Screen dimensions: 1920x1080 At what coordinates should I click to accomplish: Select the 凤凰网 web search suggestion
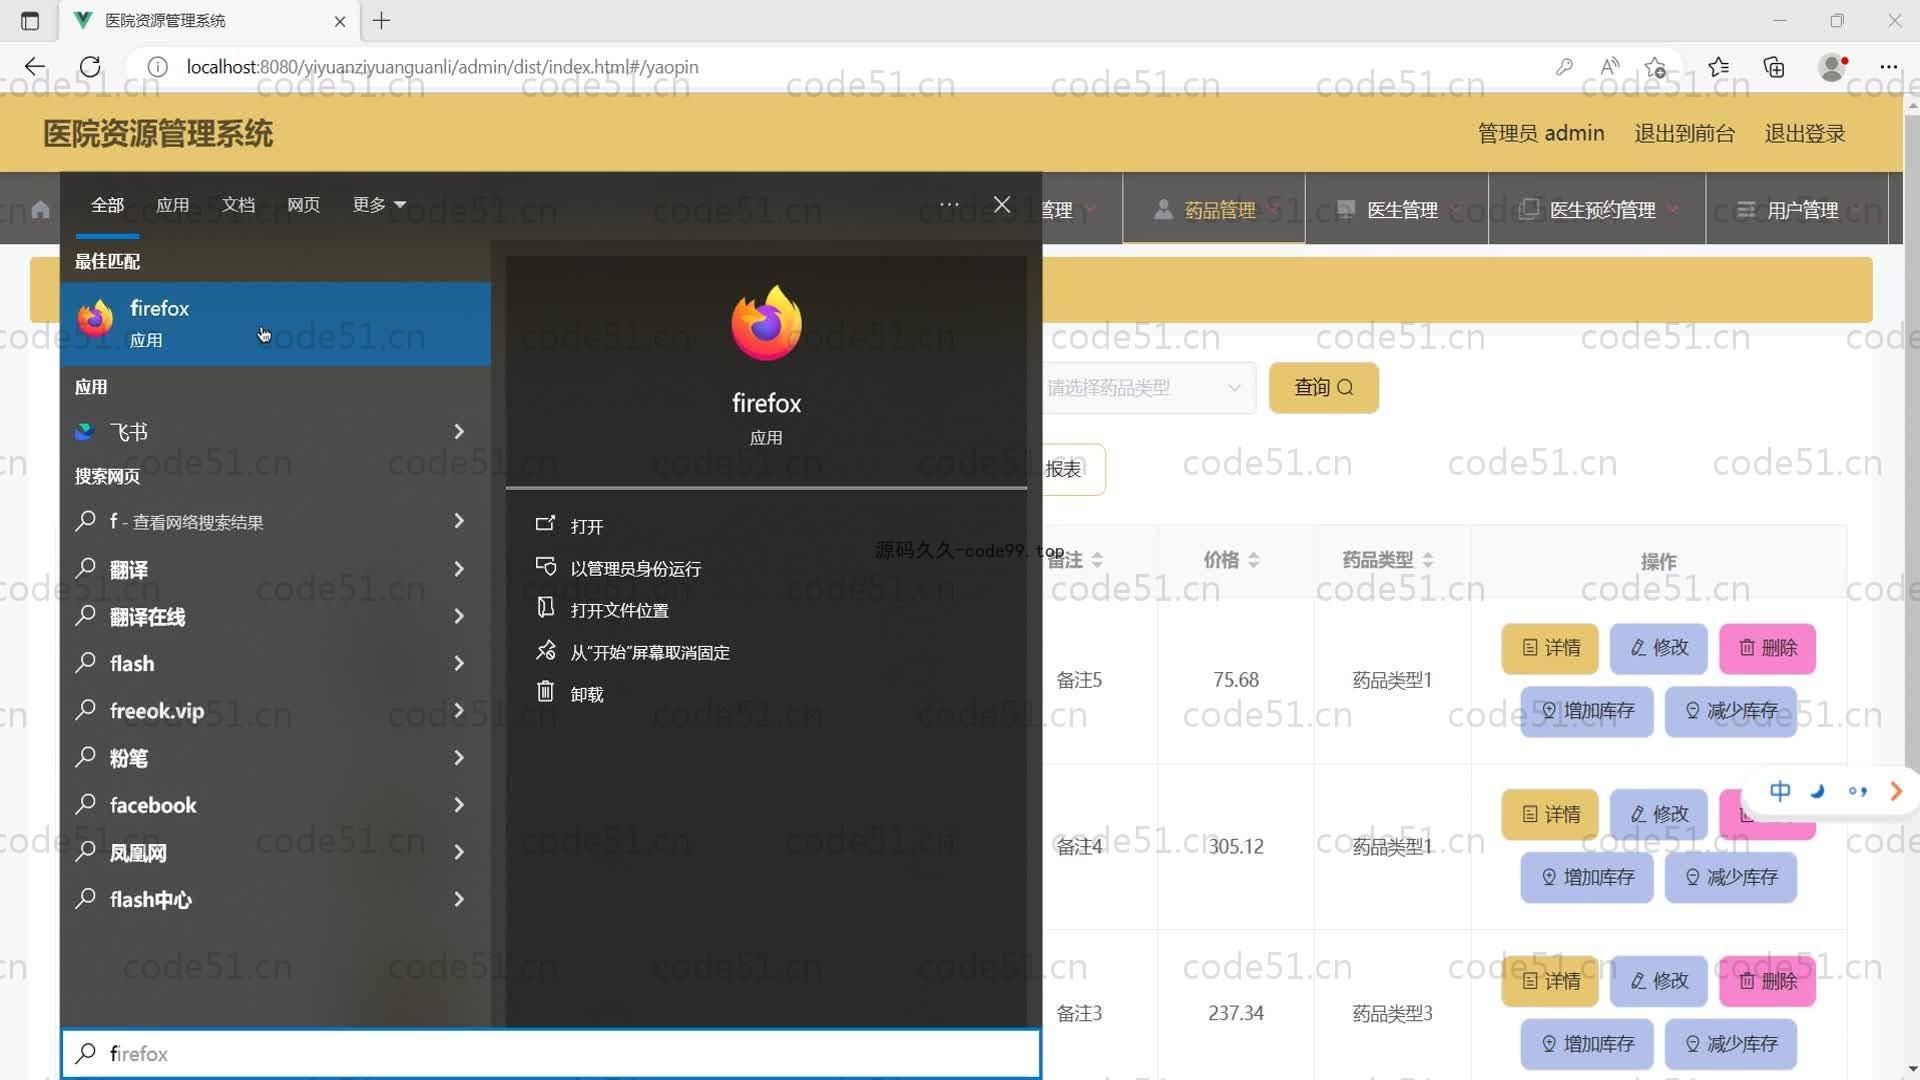click(275, 852)
